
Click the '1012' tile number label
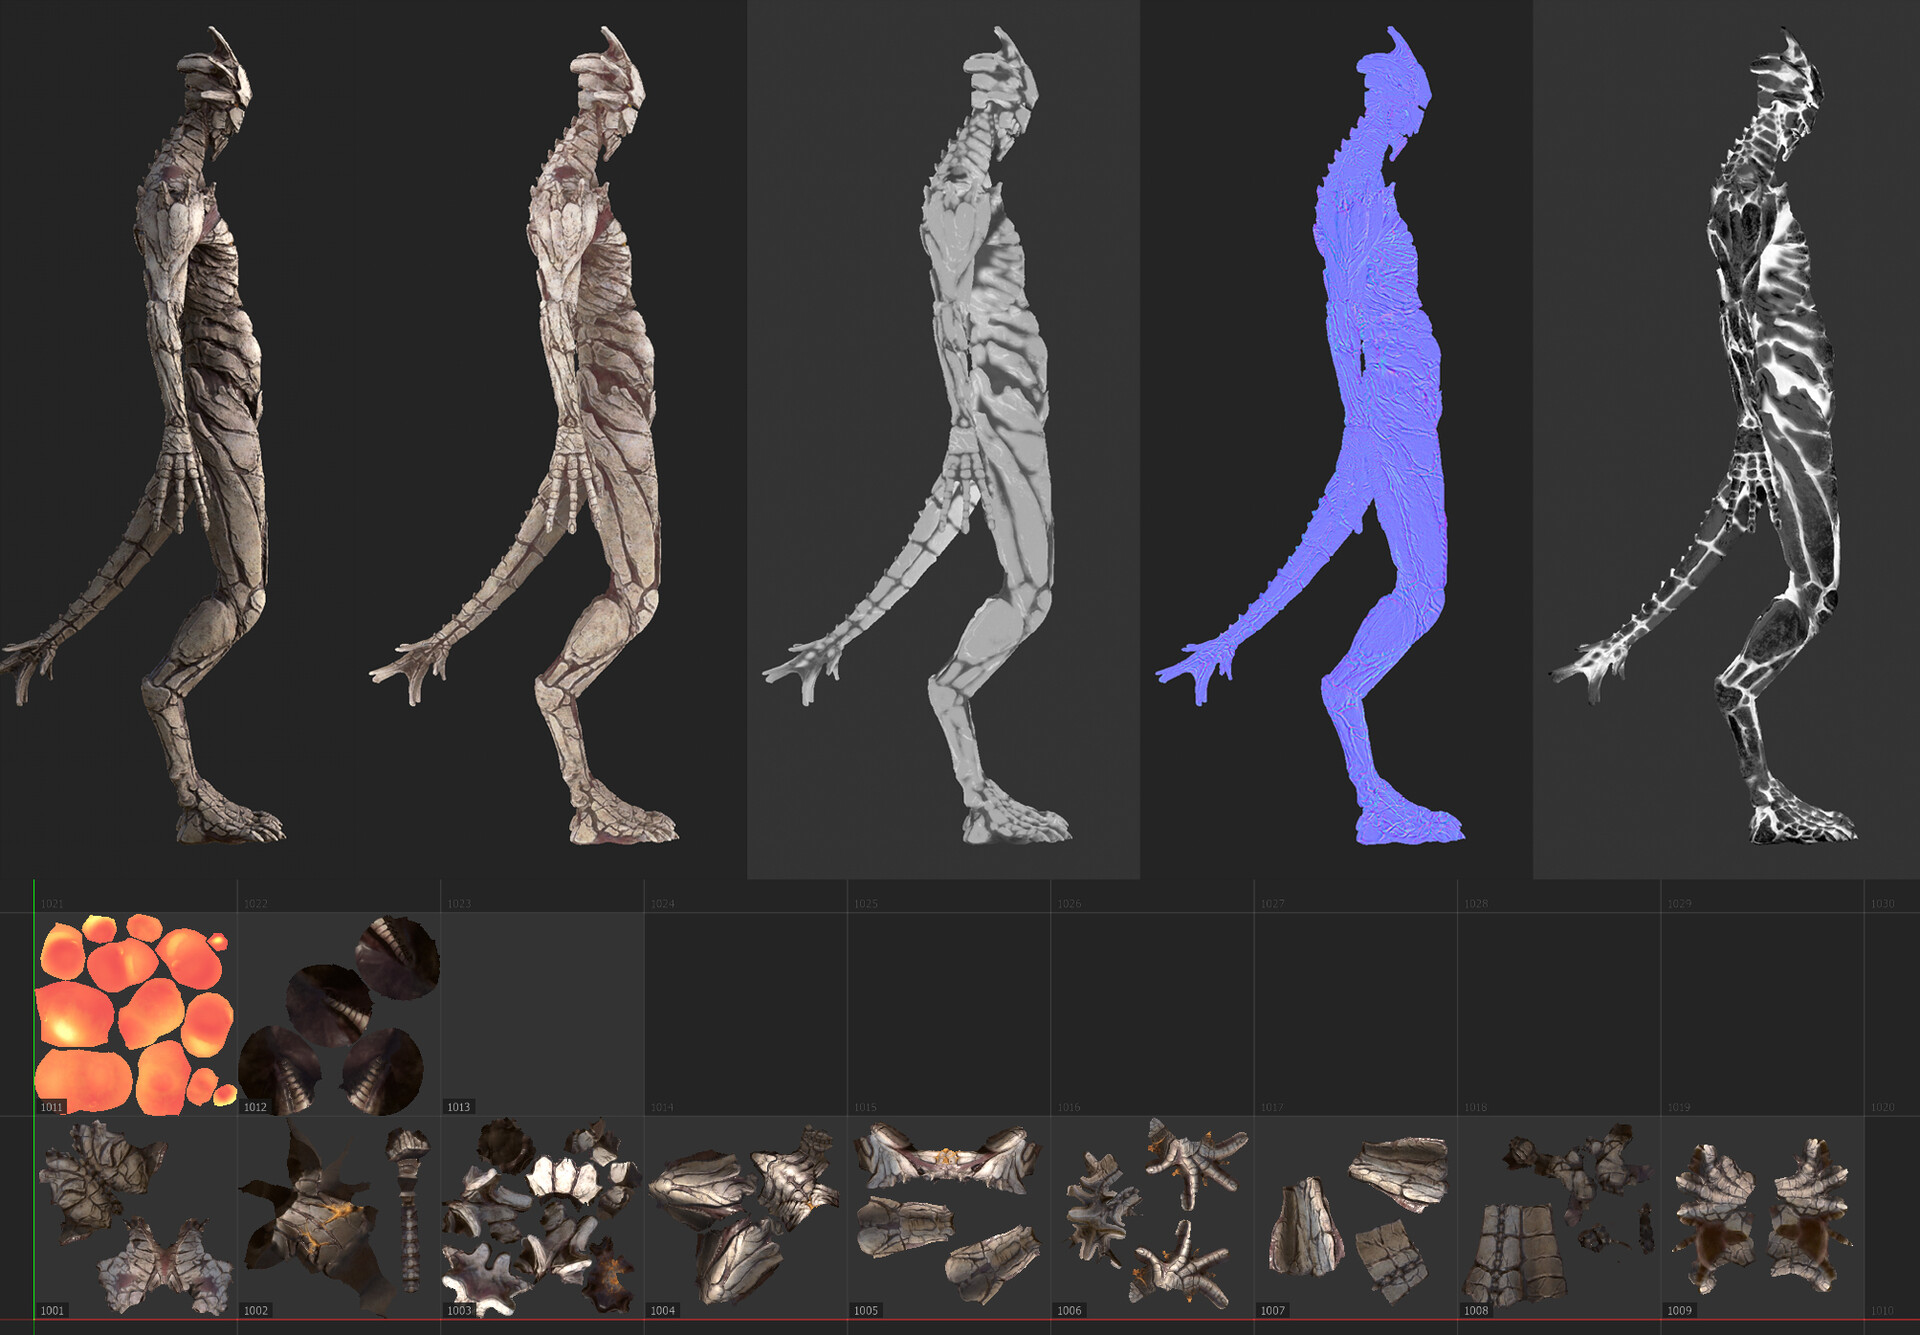click(x=255, y=1107)
